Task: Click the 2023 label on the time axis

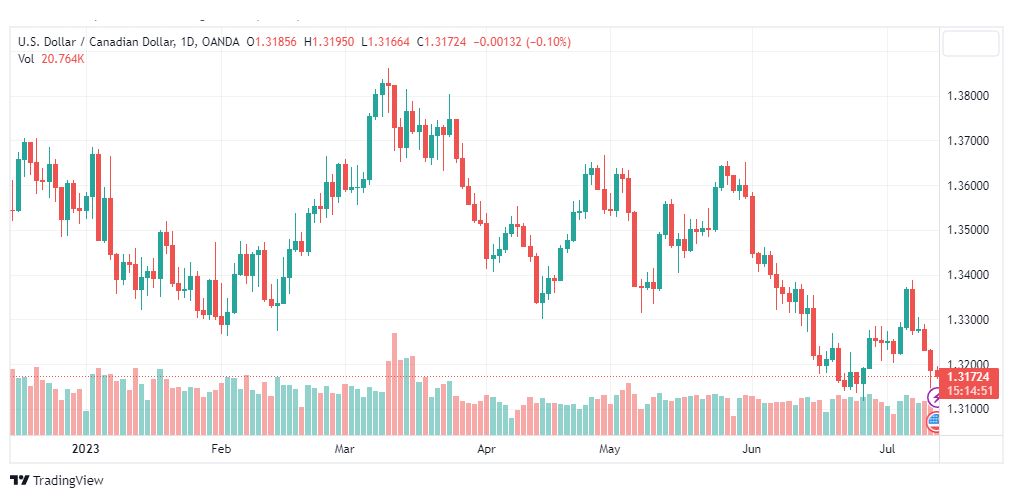Action: point(85,448)
